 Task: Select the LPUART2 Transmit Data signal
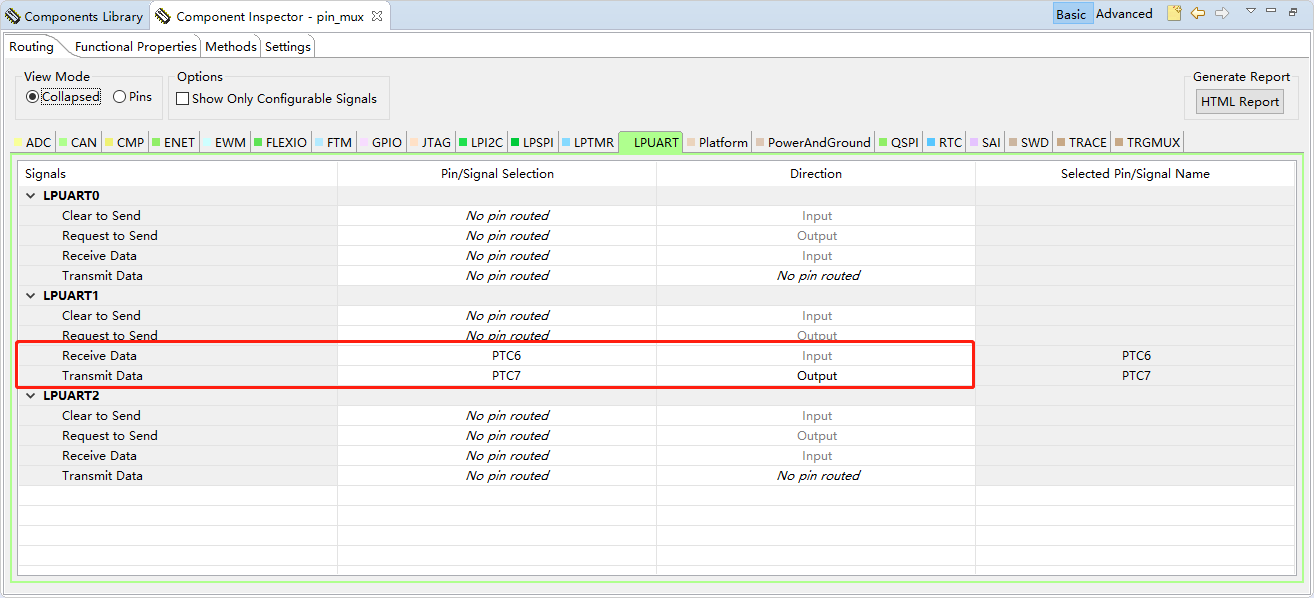click(x=102, y=476)
